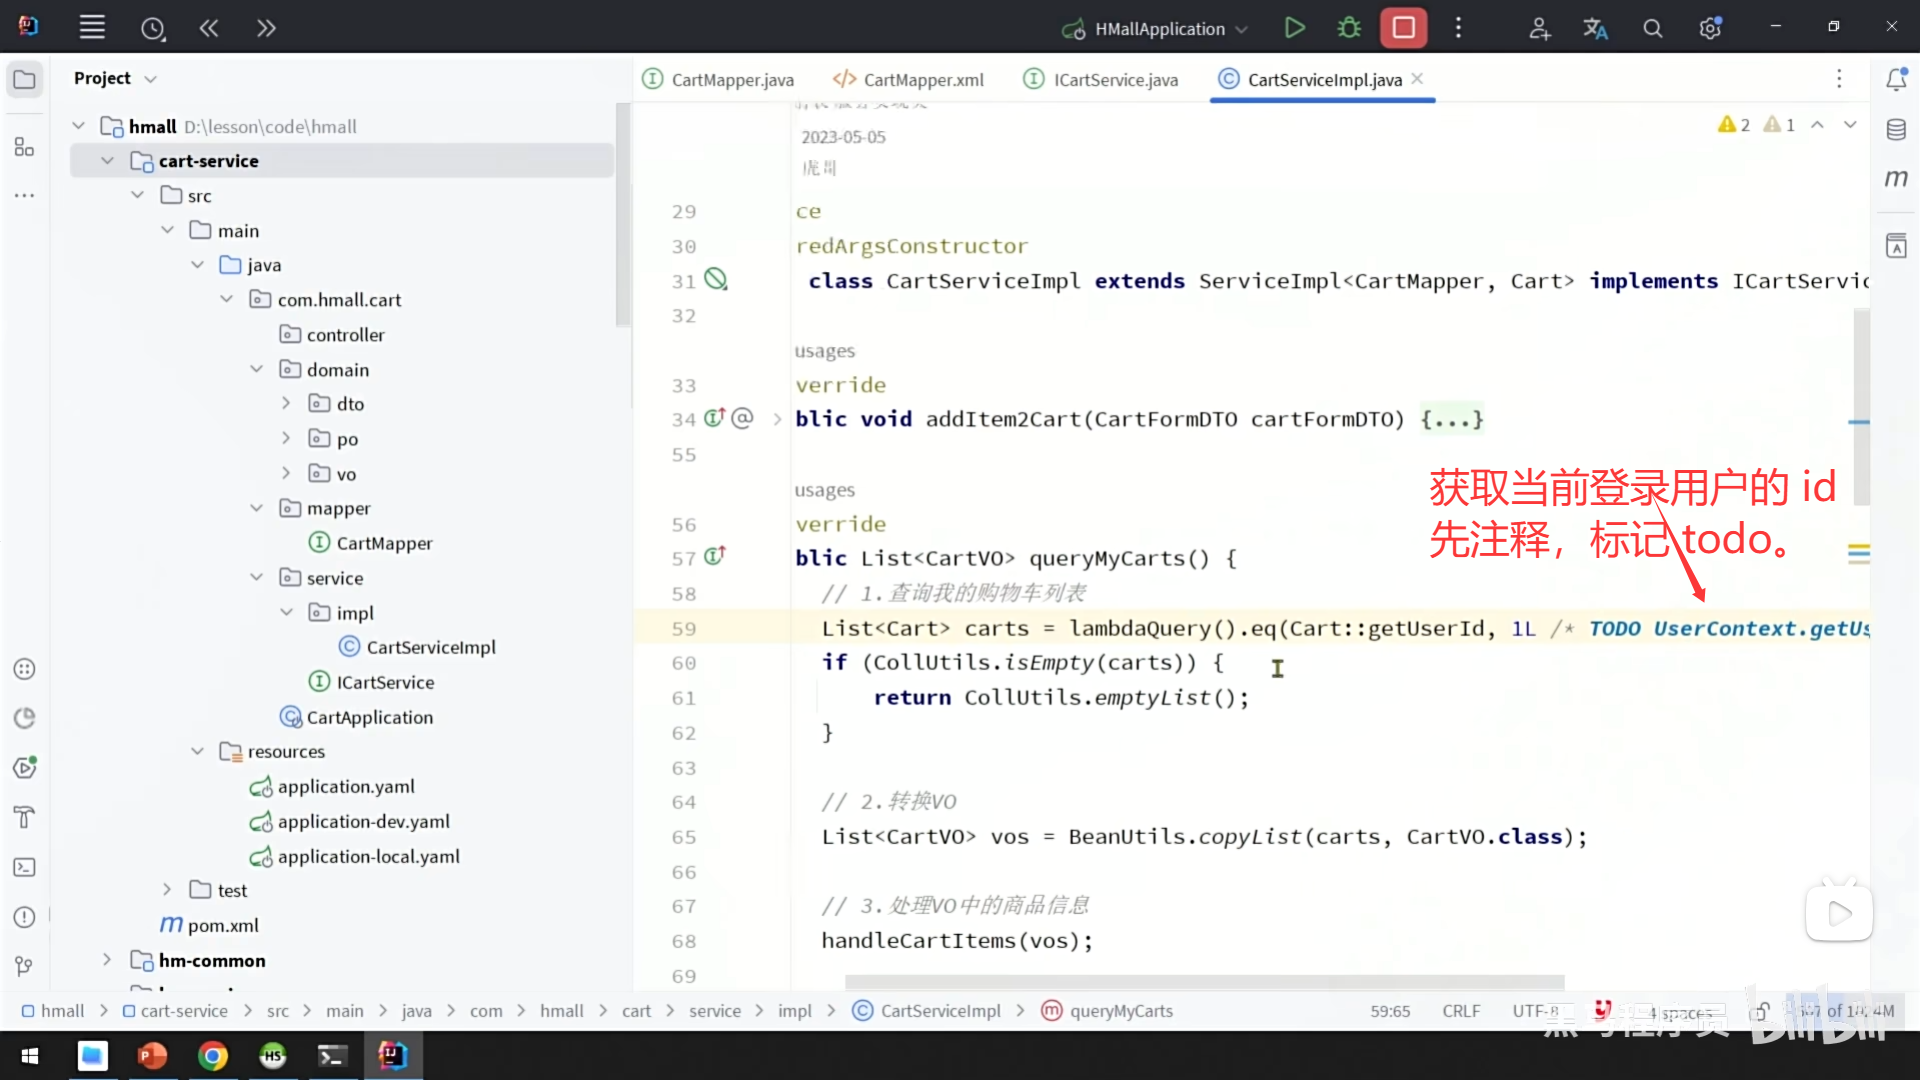Click the CRLF line separator indicator
The image size is (1920, 1080).
[1461, 1011]
